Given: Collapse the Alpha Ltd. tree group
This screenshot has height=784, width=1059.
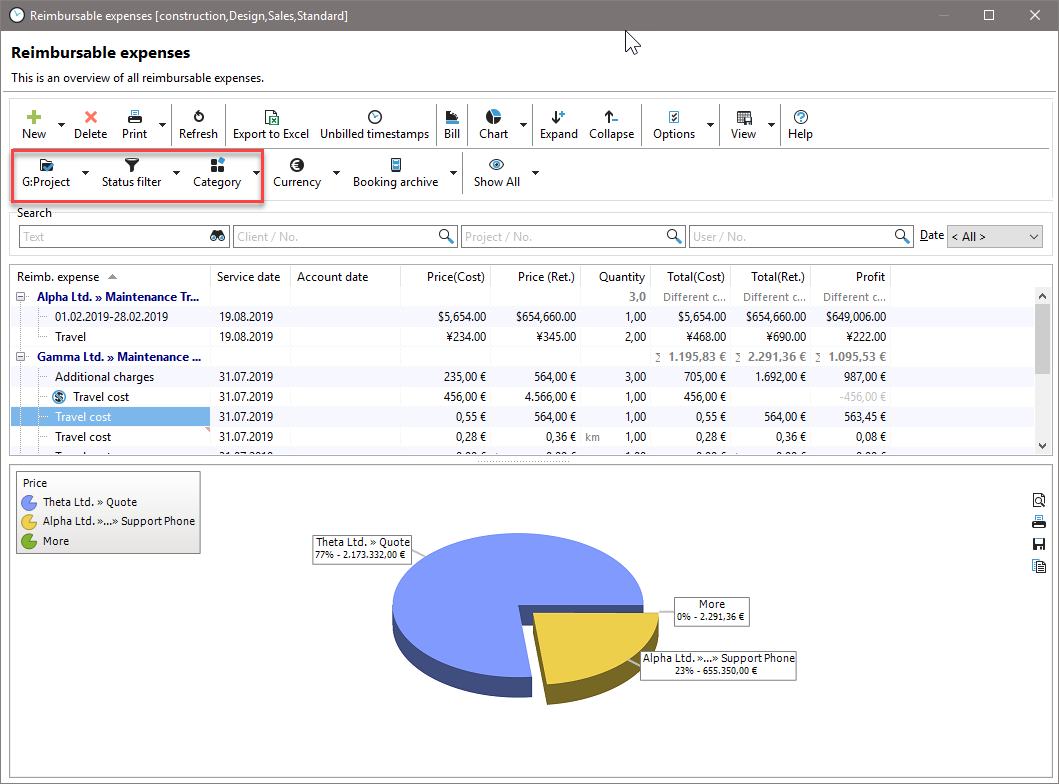Looking at the screenshot, I should [x=22, y=297].
